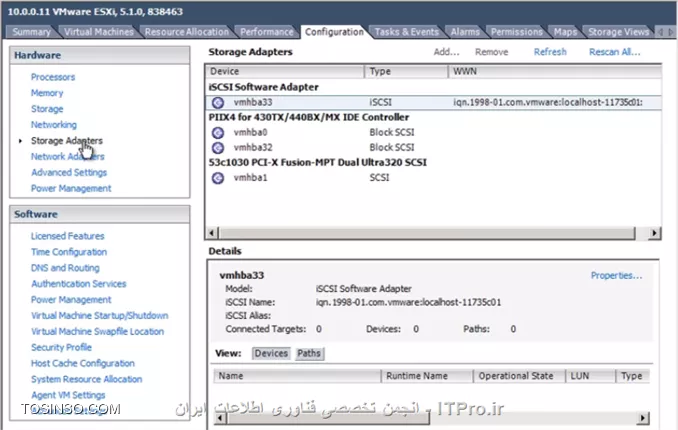Select Storage Adapters in Hardware list
Image resolution: width=678 pixels, height=430 pixels.
click(67, 141)
